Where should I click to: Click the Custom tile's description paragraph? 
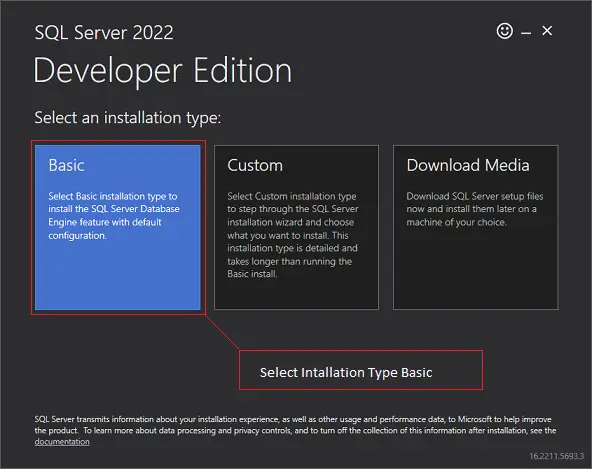click(293, 235)
